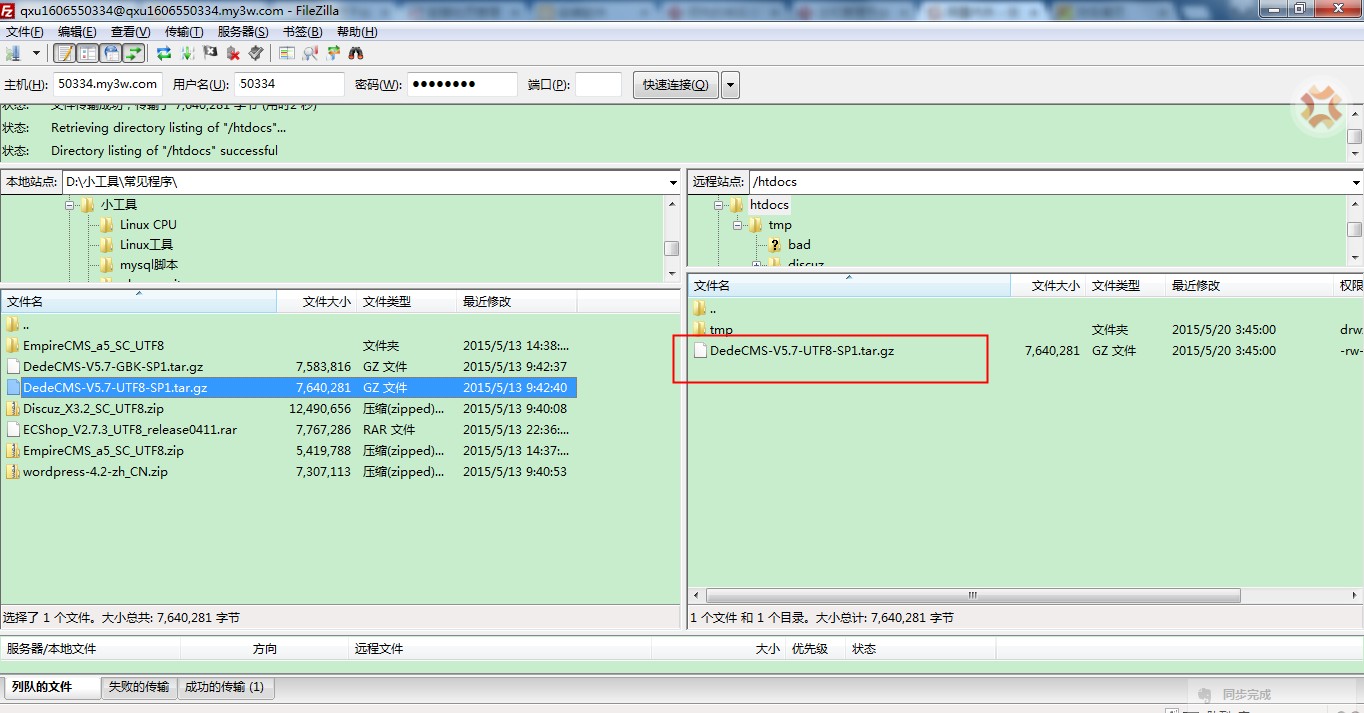Click the 端口(P) port input field
1364x713 pixels.
pyautogui.click(x=598, y=85)
